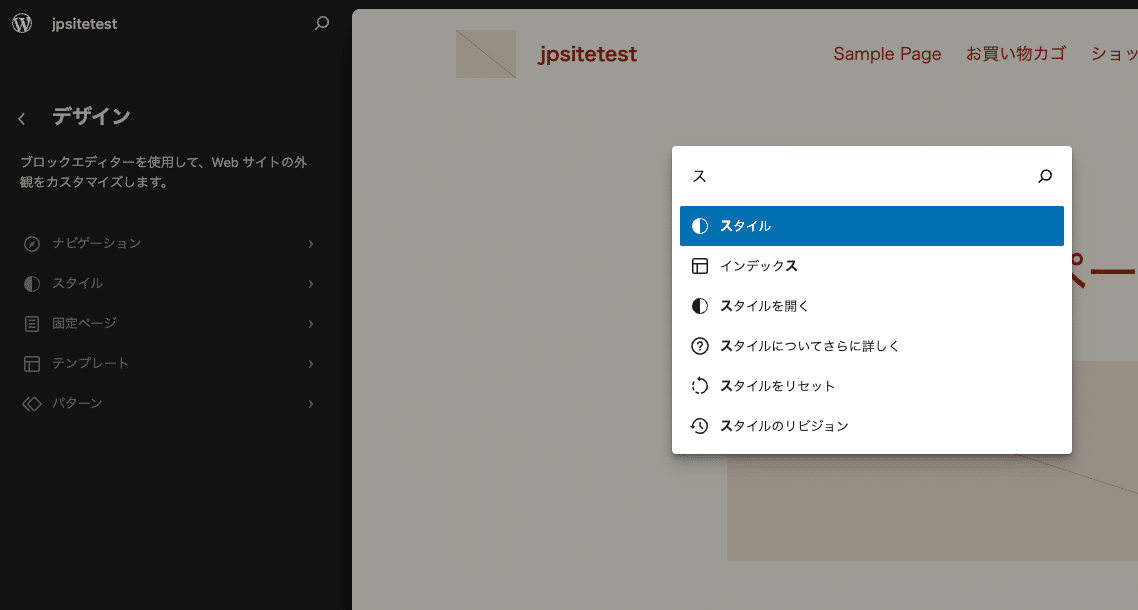Click the WordPress logo icon

(x=21, y=22)
